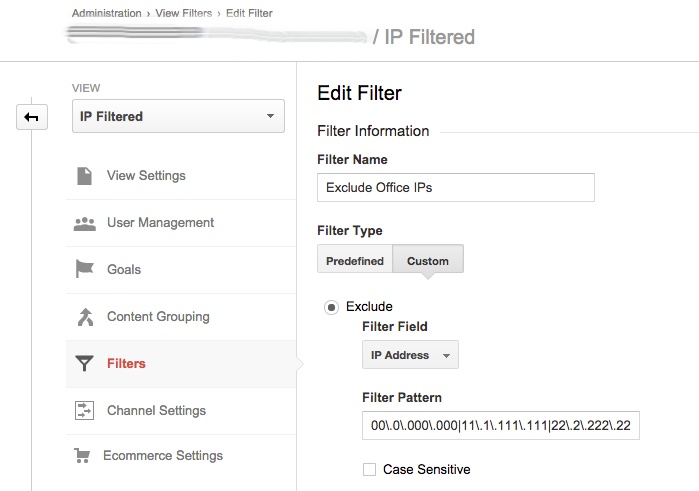The width and height of the screenshot is (699, 491).
Task: Click the Filter Name text field
Action: pyautogui.click(x=455, y=187)
